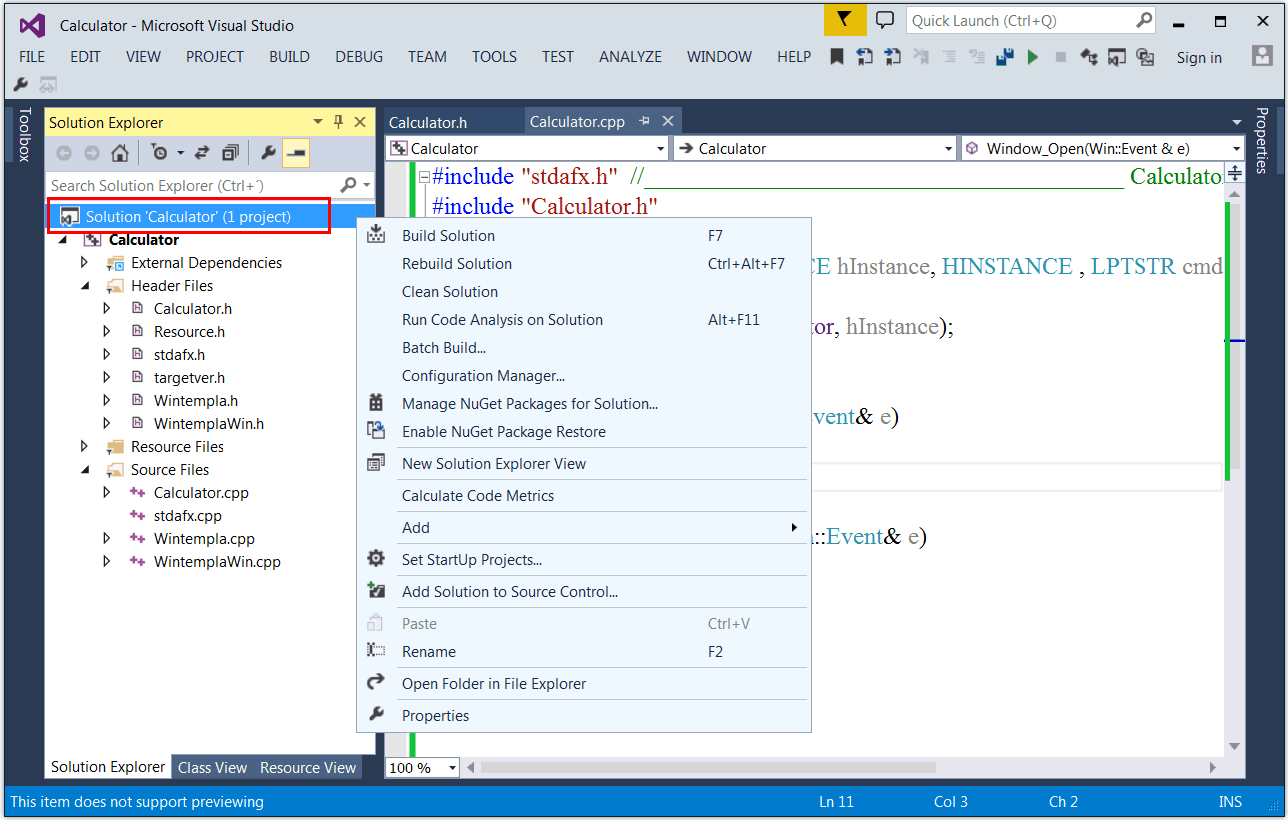The height and width of the screenshot is (820, 1288).
Task: Toggle bookmark icon in main toolbar
Action: click(837, 57)
